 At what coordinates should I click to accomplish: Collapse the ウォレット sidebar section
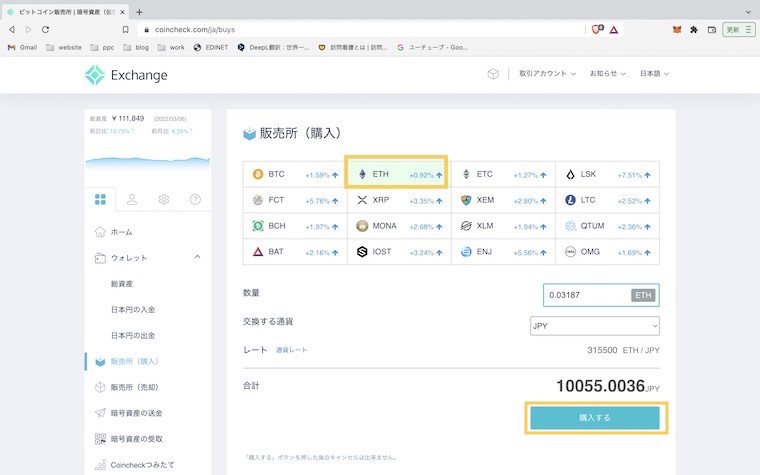(197, 258)
